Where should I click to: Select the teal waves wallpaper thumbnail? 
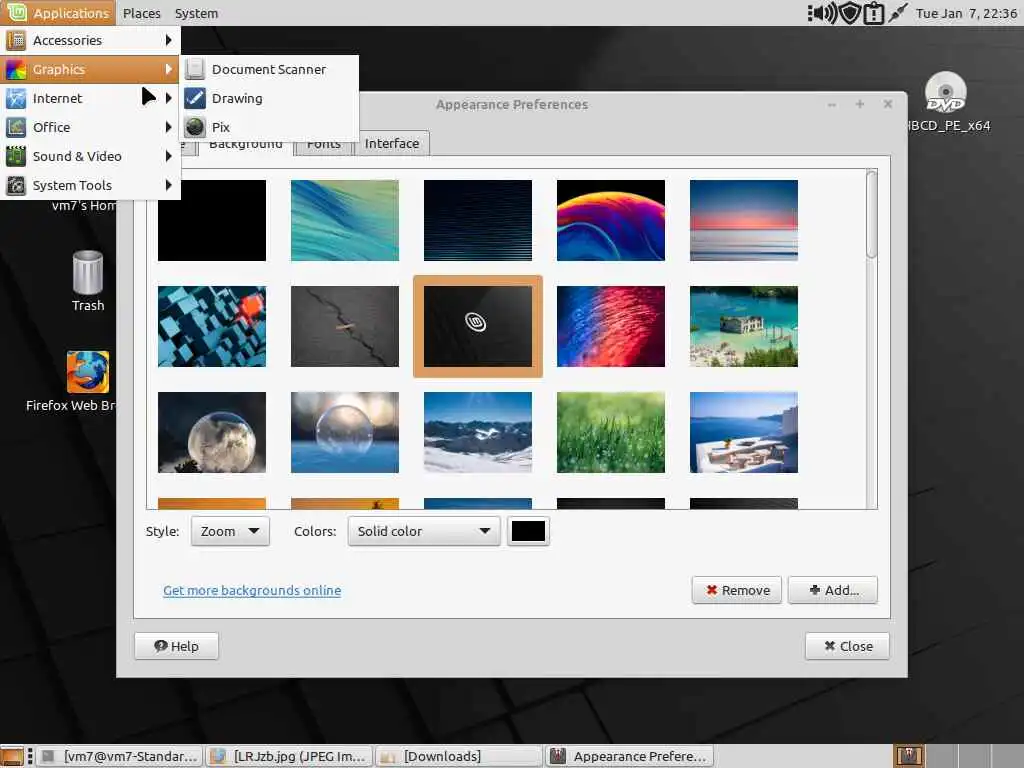tap(345, 220)
